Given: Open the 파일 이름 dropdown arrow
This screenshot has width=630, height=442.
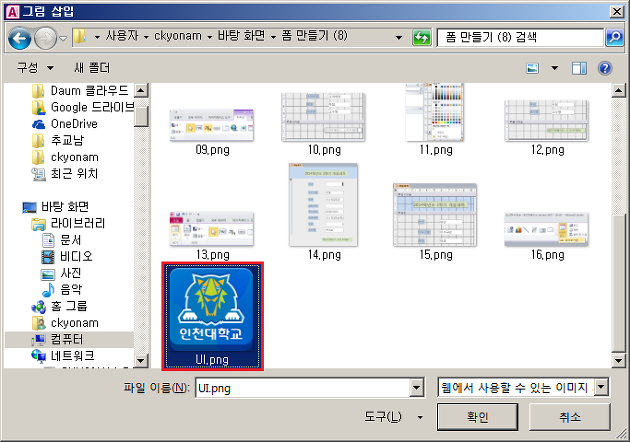Looking at the screenshot, I should 417,388.
